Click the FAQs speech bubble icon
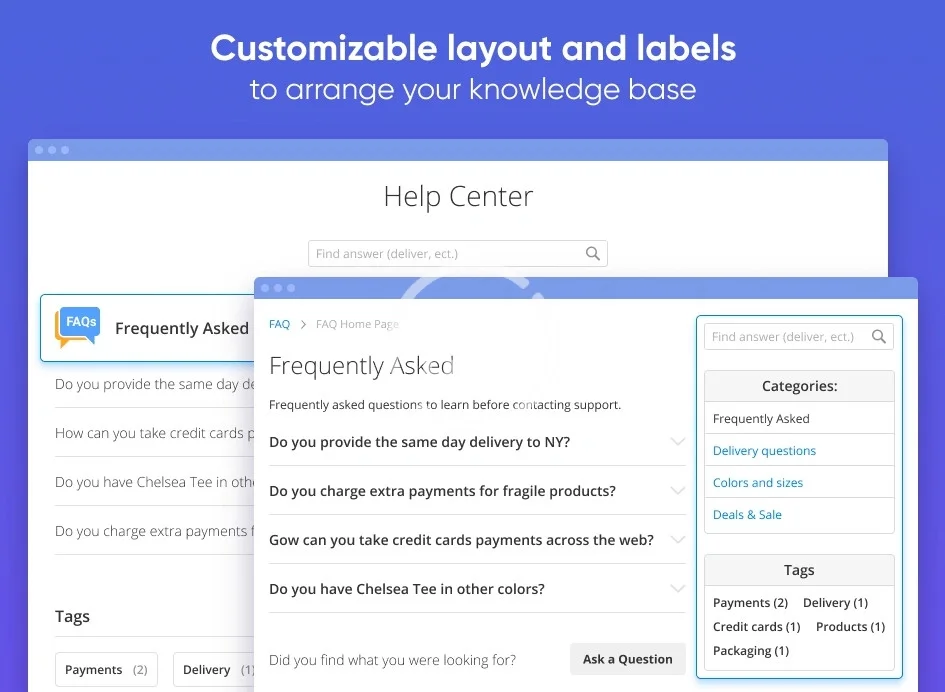945x692 pixels. click(77, 327)
